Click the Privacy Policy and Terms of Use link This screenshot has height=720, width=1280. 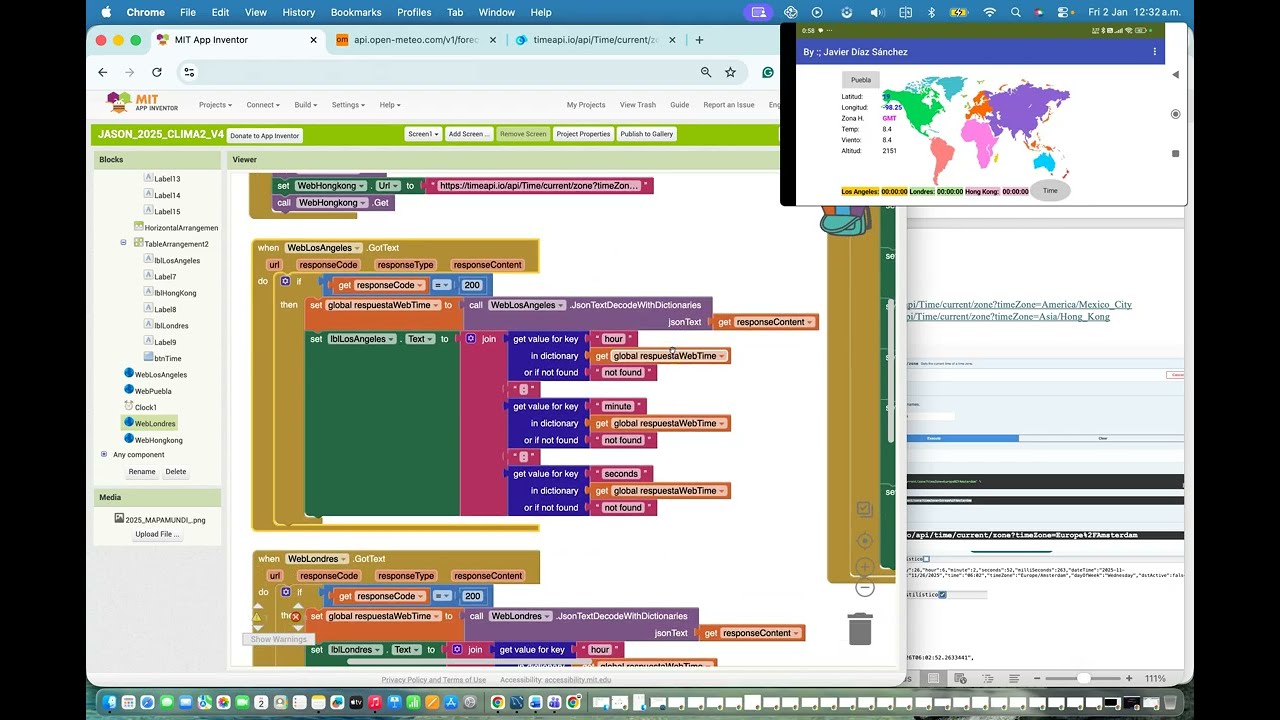point(434,680)
